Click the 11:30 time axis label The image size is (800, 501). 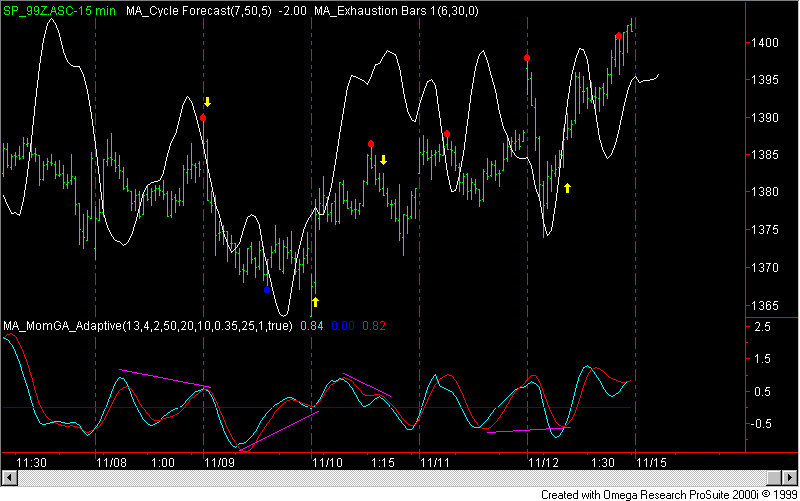(x=32, y=463)
